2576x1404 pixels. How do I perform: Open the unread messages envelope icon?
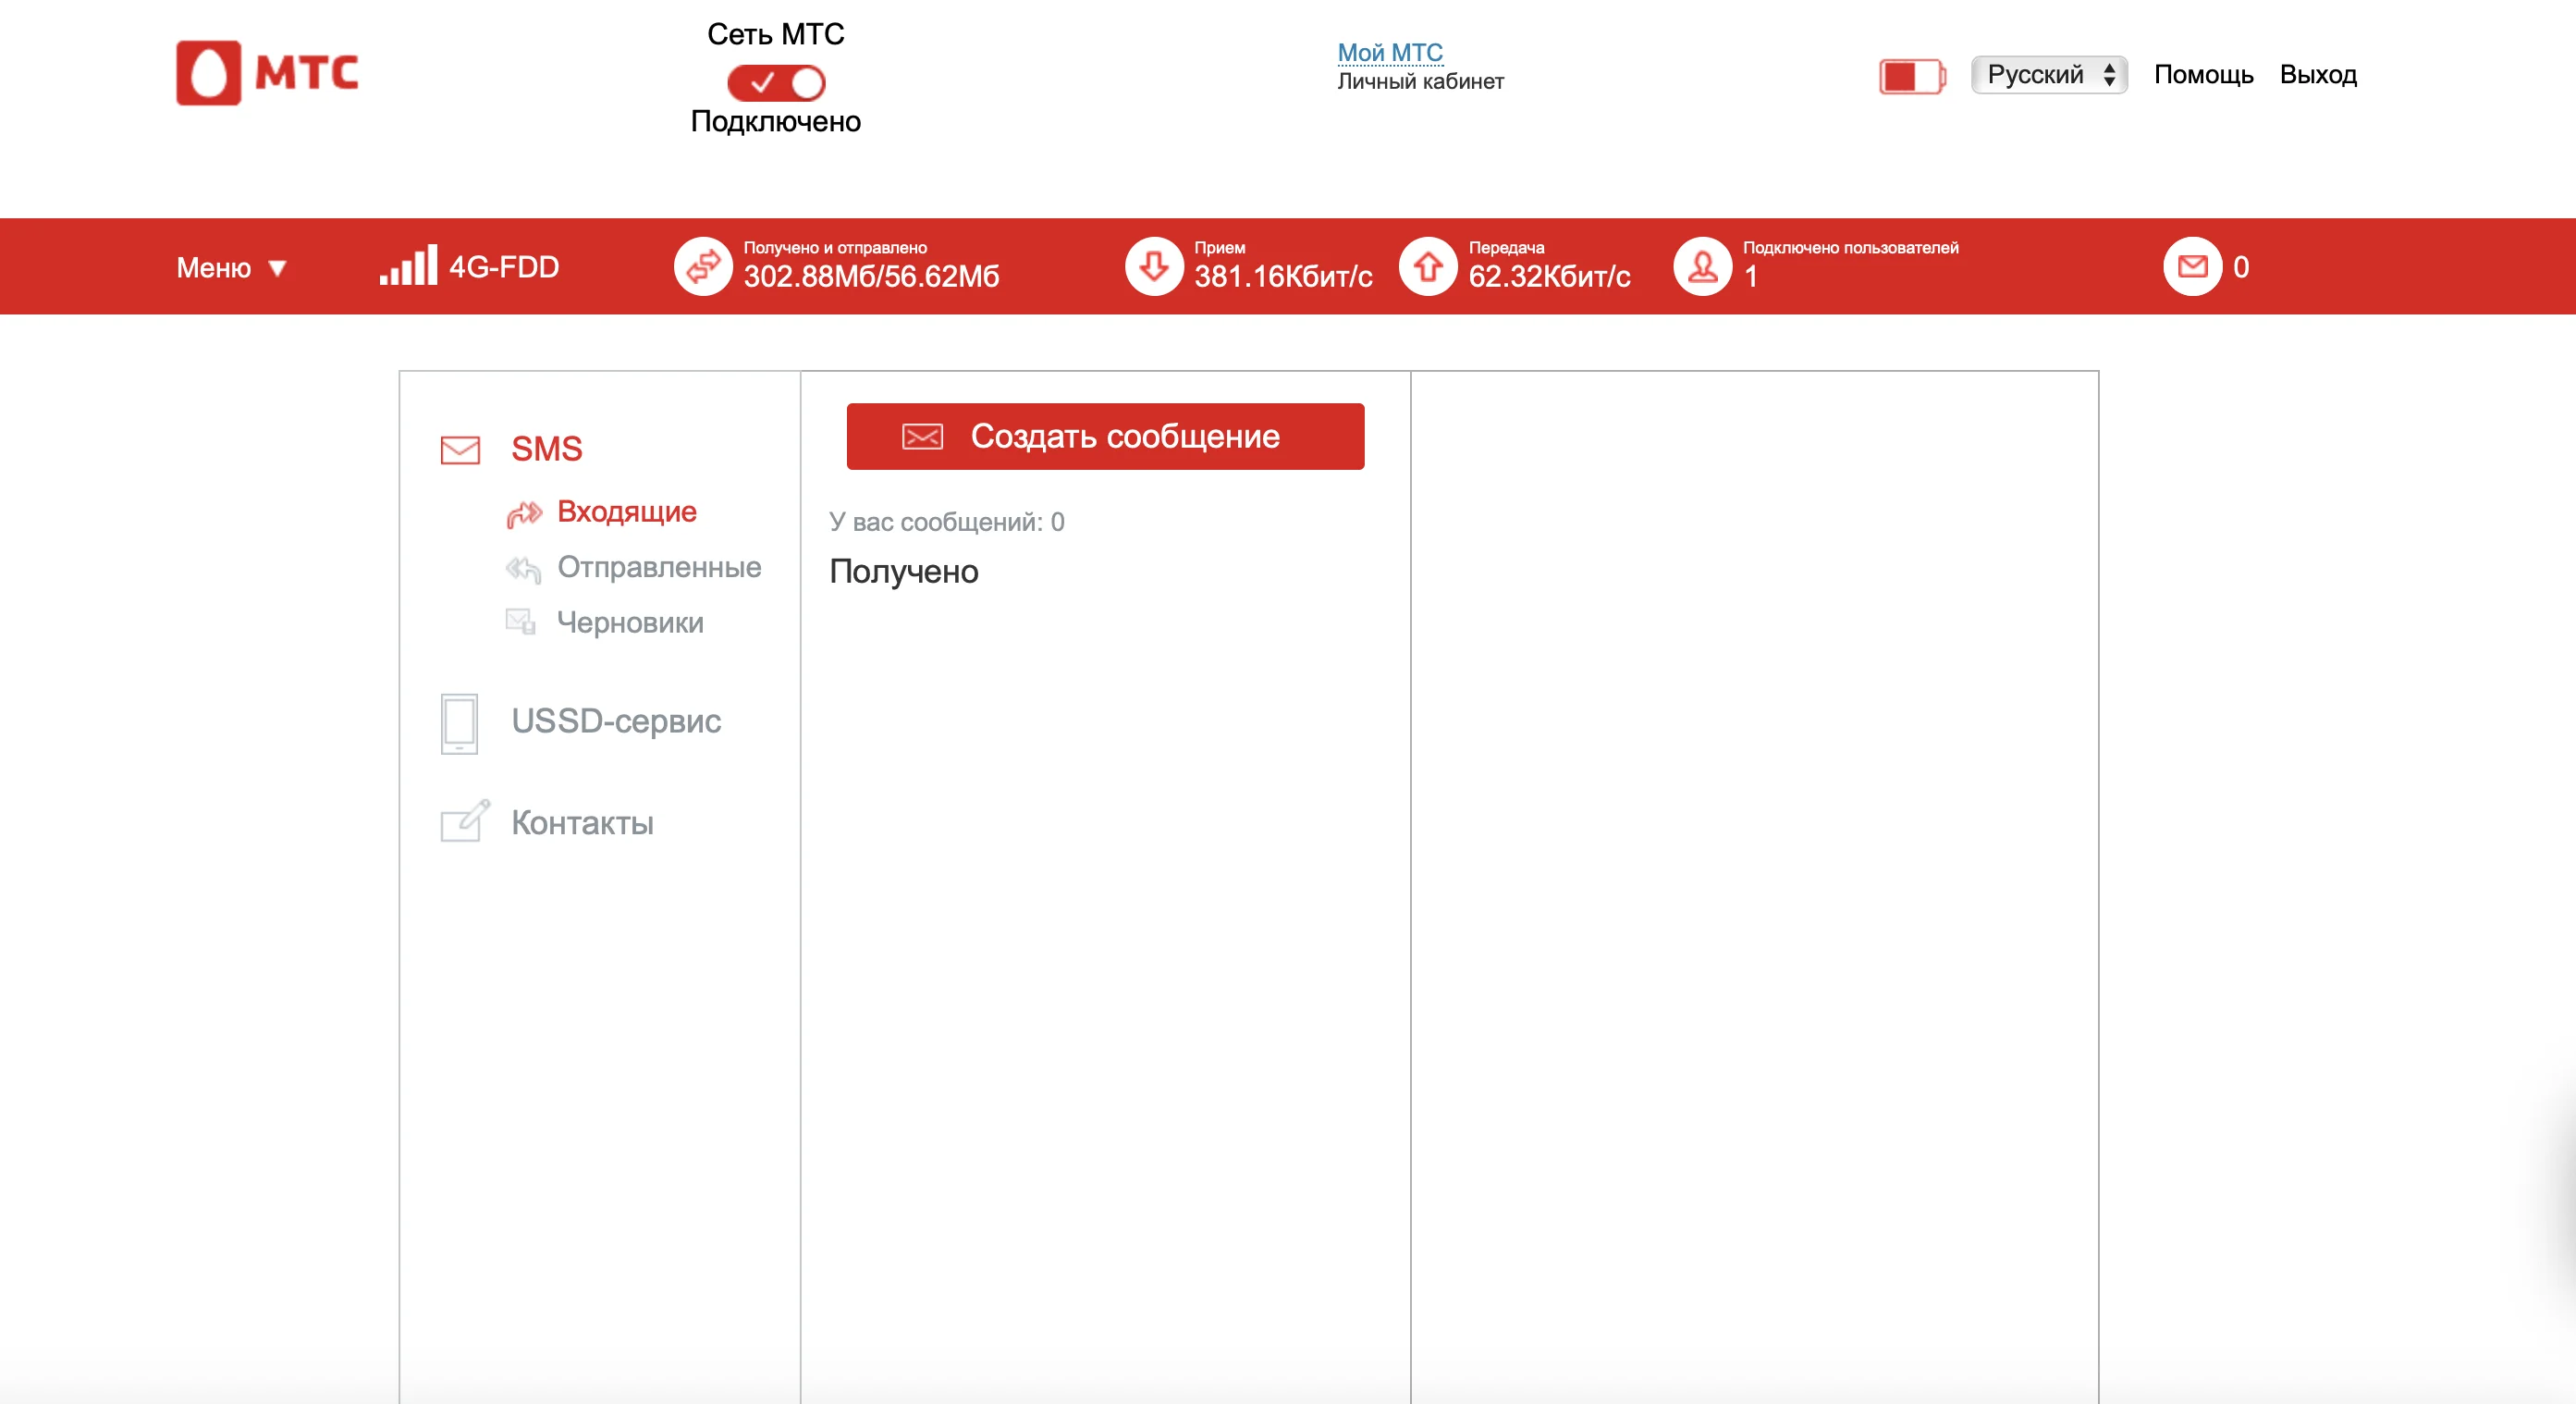click(x=2192, y=266)
